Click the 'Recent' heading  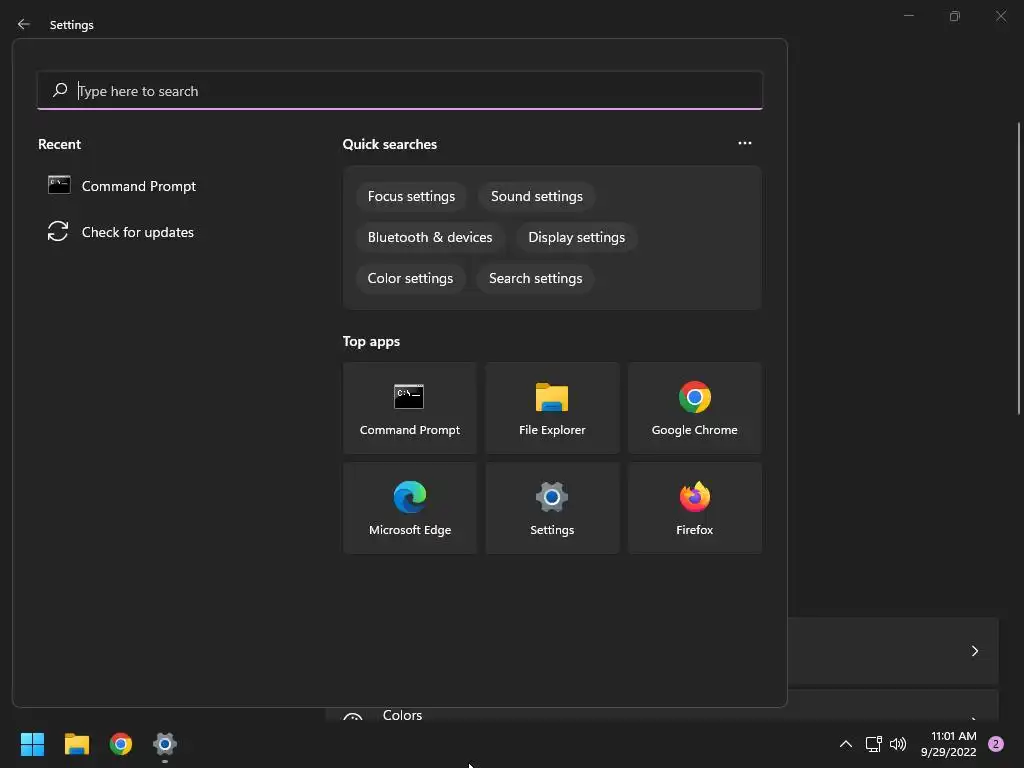coord(59,144)
